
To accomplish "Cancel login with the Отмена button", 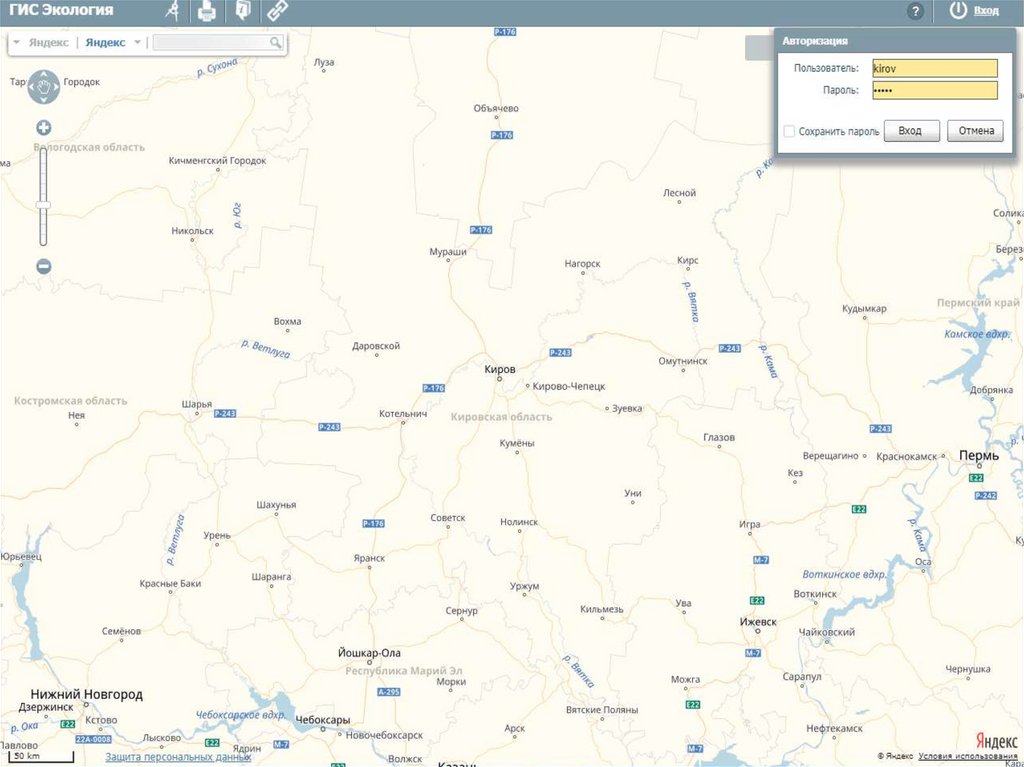I will 976,131.
